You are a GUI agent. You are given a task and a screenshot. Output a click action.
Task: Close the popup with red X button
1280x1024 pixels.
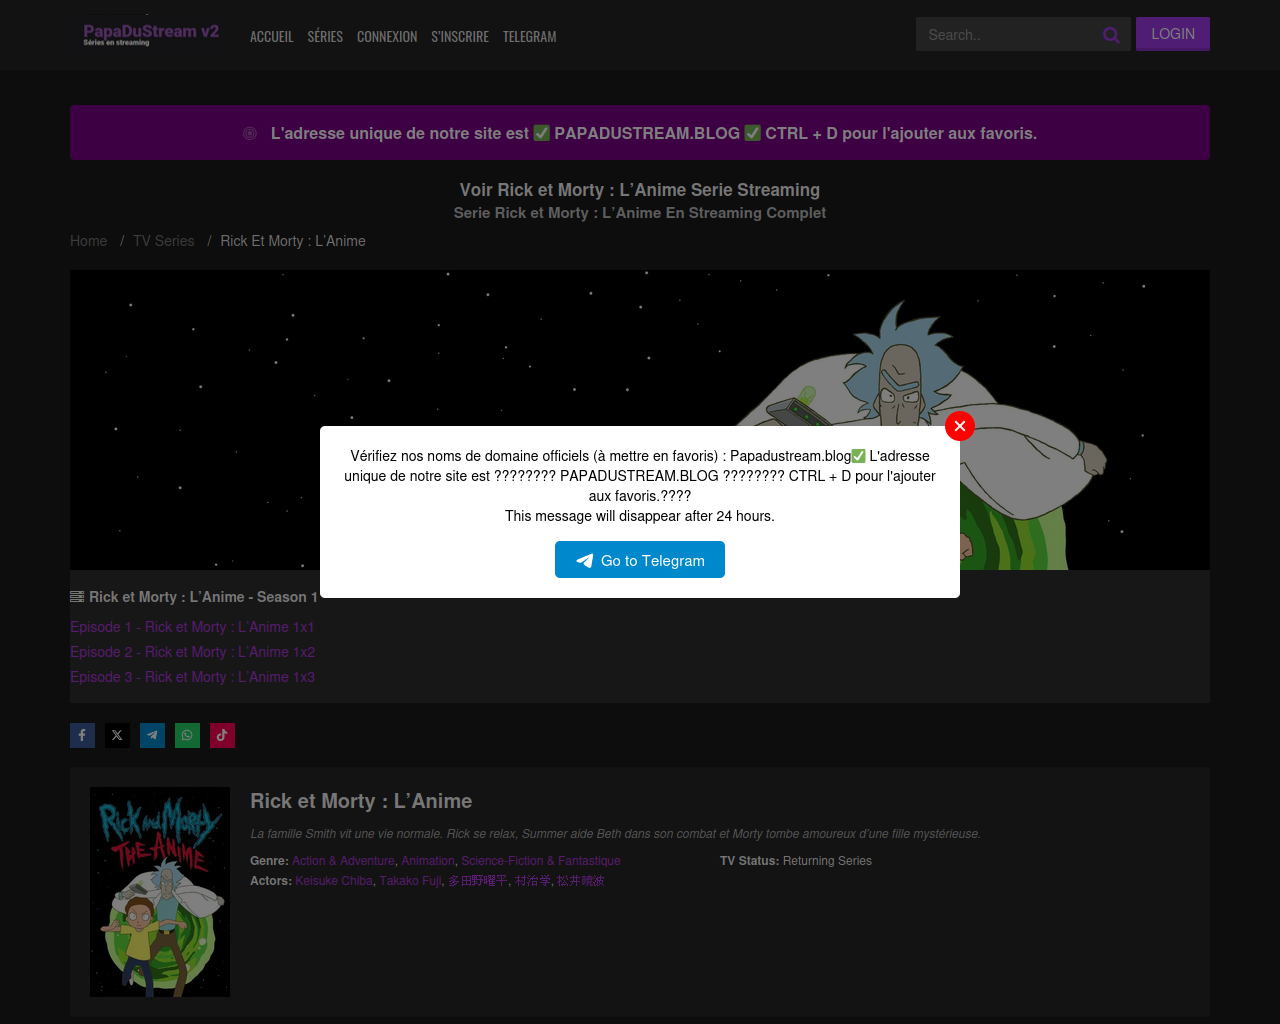tap(960, 426)
